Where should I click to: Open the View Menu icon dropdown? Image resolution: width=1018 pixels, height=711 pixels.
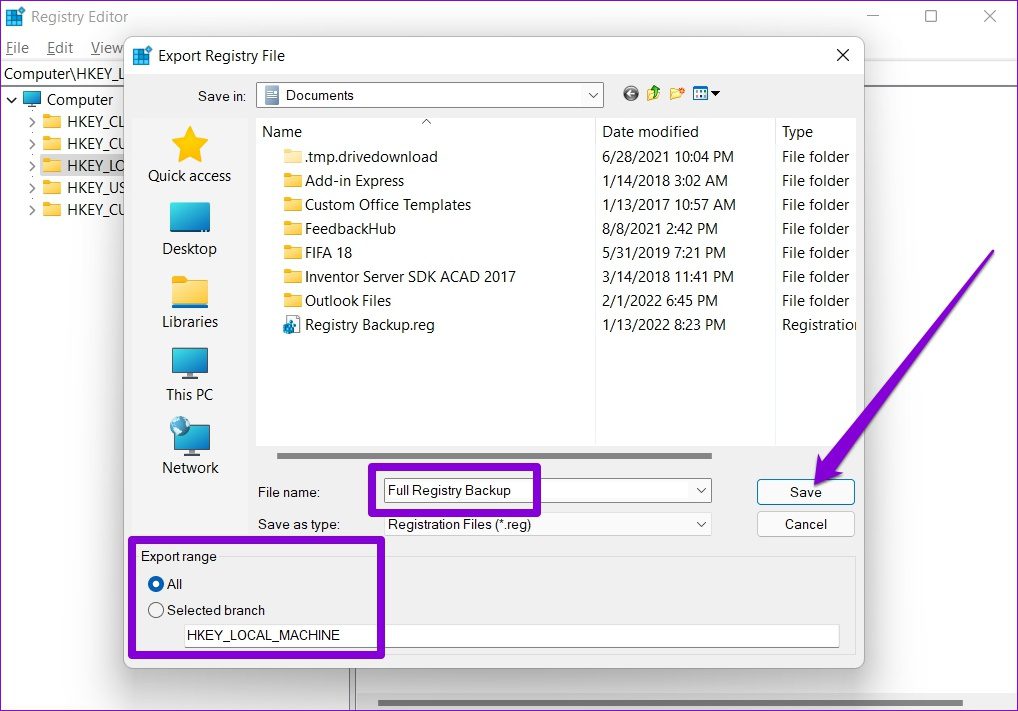click(706, 94)
